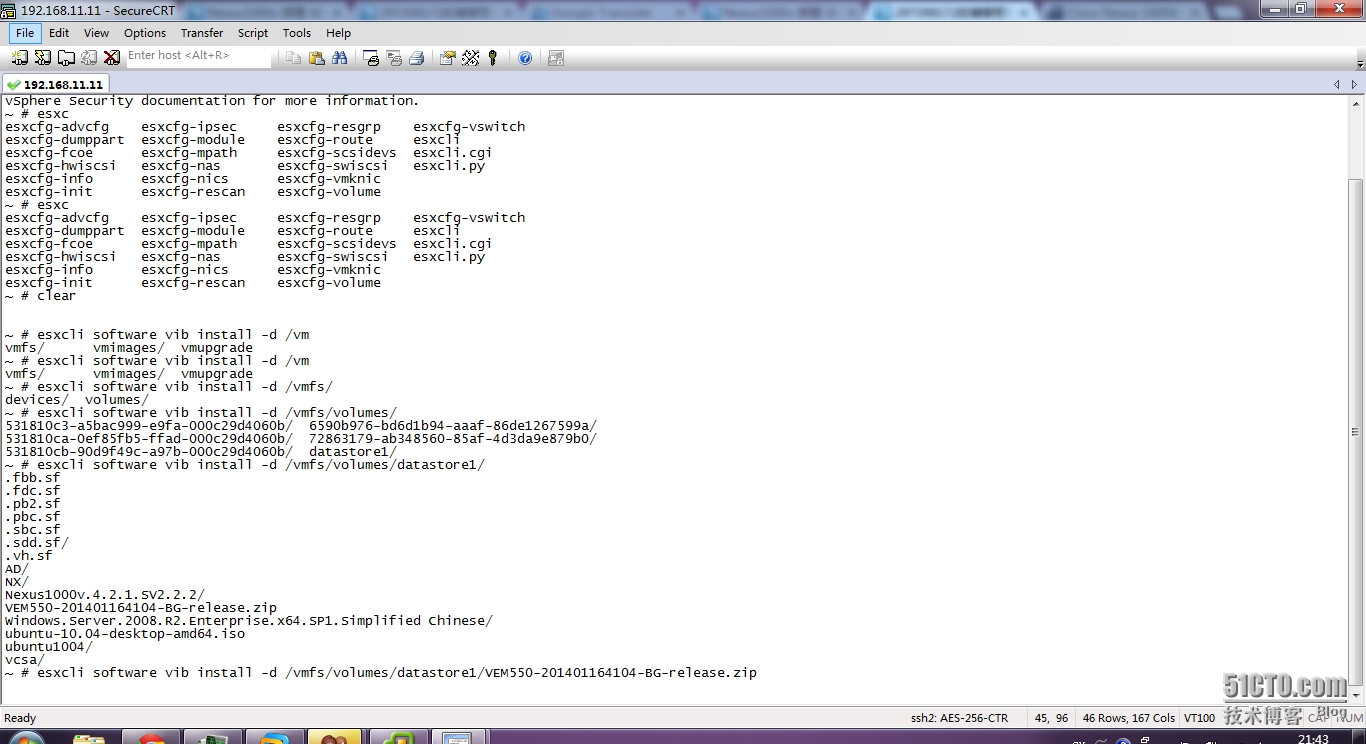The height and width of the screenshot is (744, 1366).
Task: Open the Tools menu
Action: click(x=297, y=33)
